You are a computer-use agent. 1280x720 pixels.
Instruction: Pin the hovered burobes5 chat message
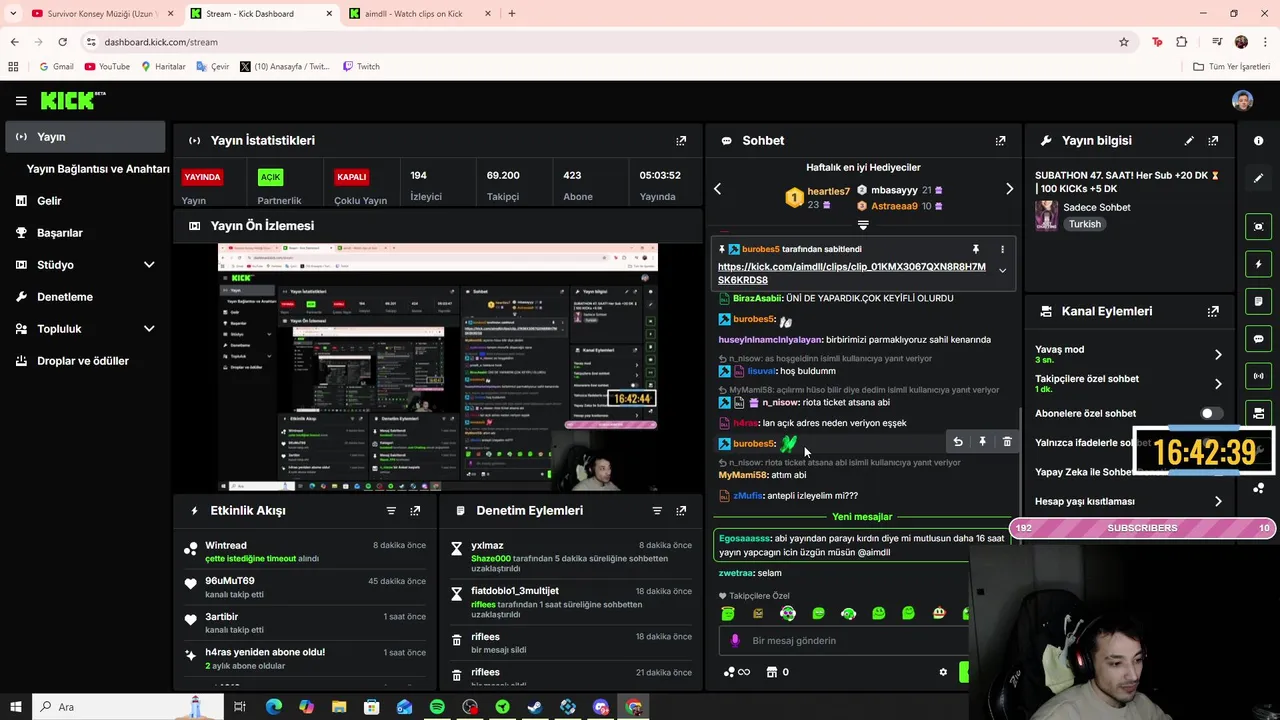coord(982,442)
